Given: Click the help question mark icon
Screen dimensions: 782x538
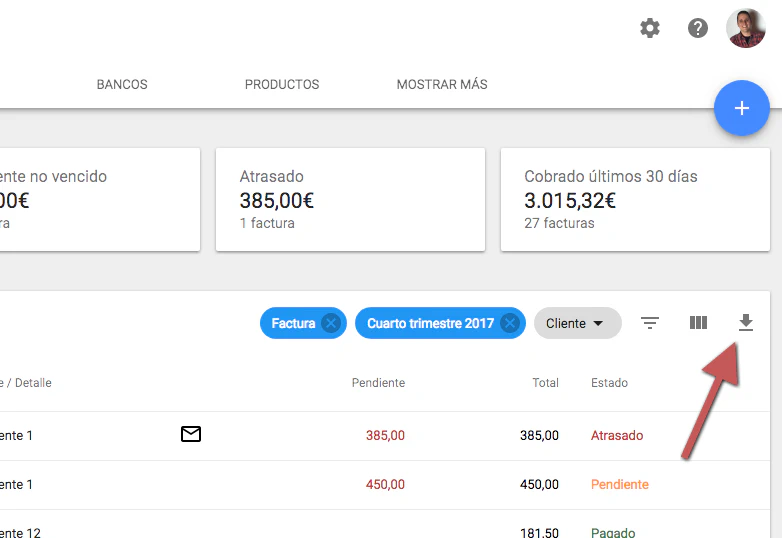Looking at the screenshot, I should coord(698,28).
